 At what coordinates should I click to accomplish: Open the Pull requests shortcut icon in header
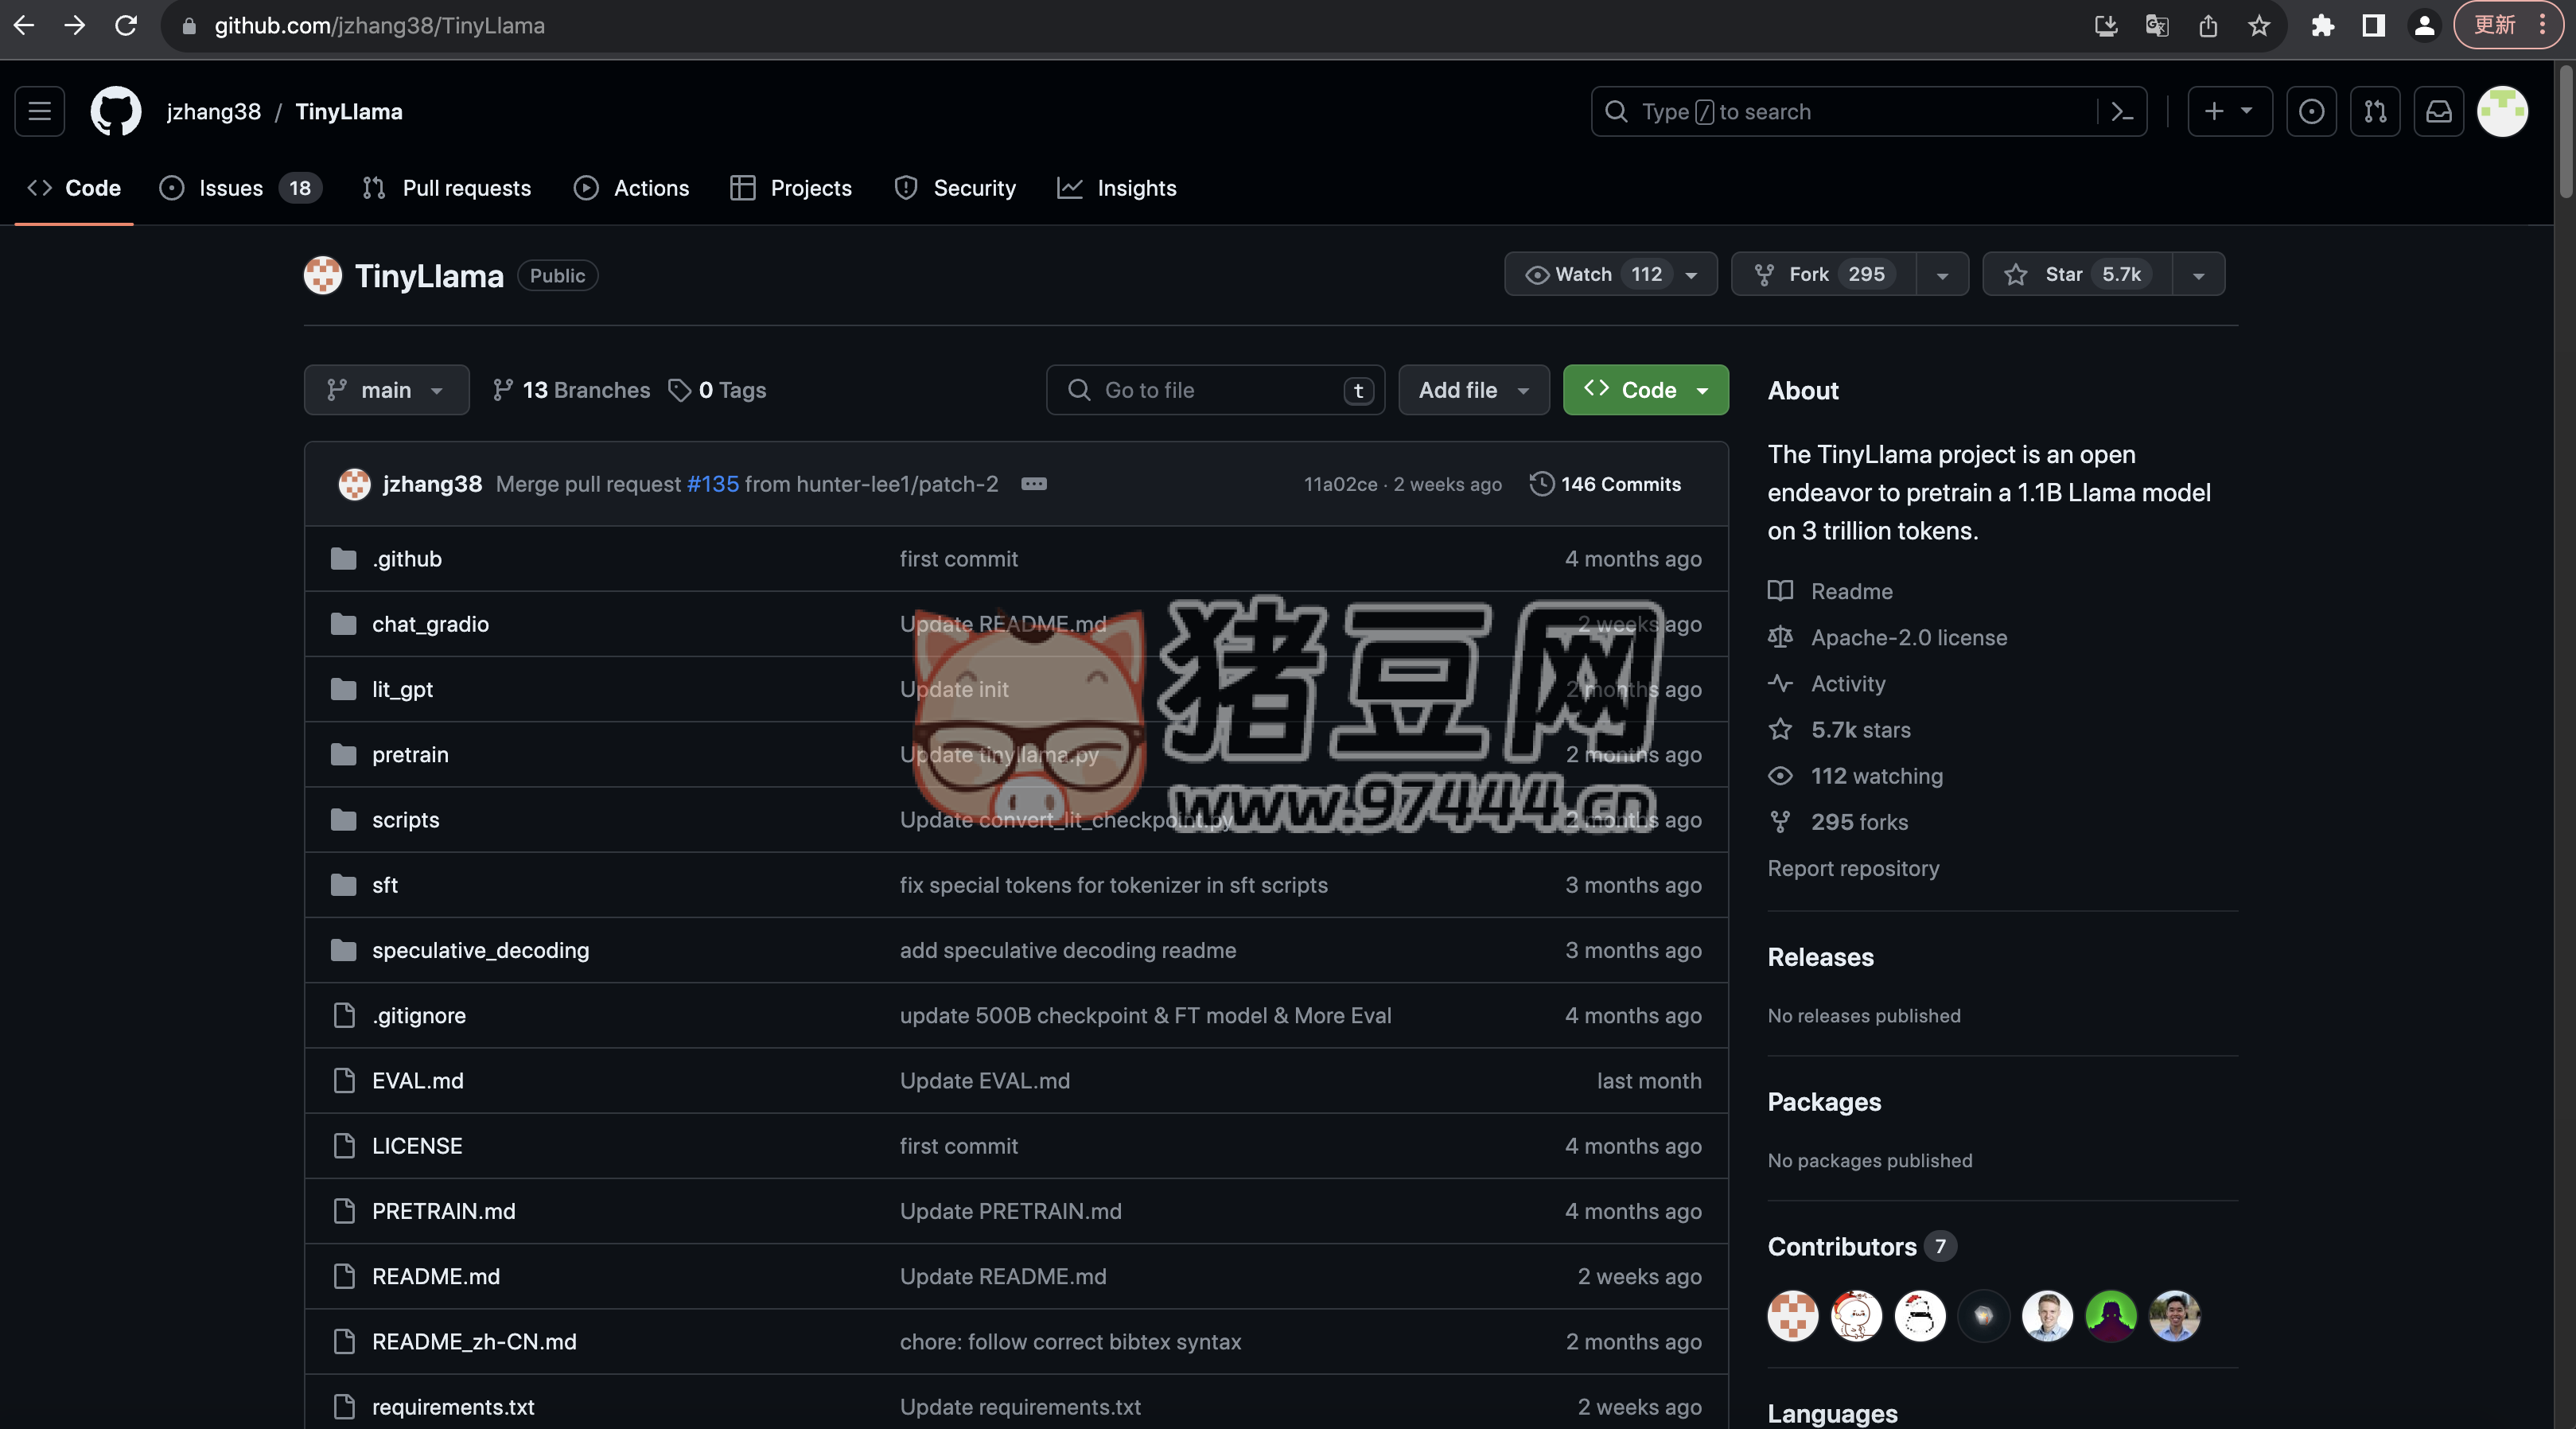click(x=2375, y=111)
